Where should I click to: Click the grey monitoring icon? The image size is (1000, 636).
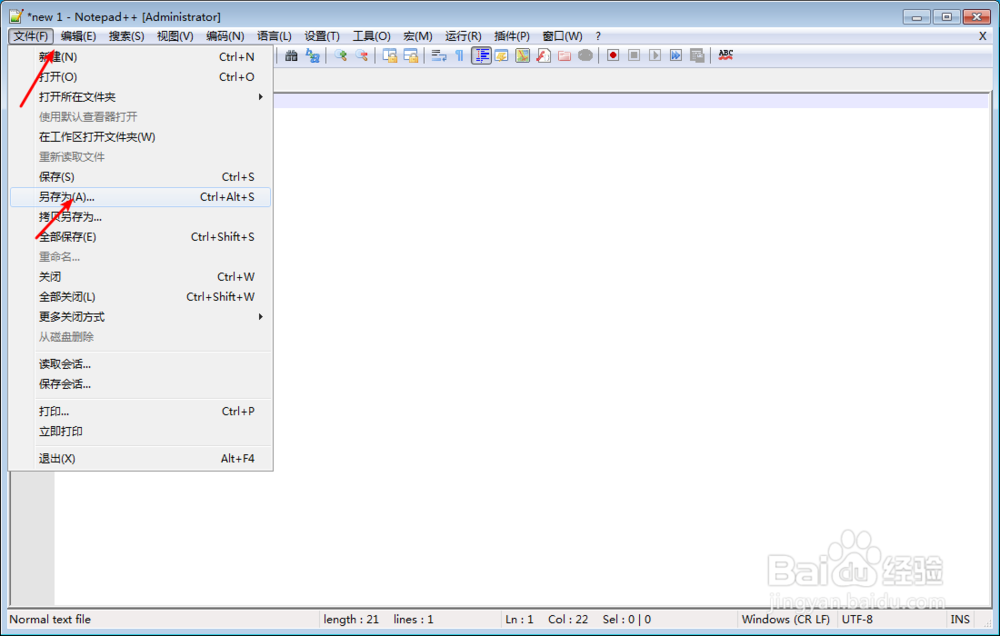pos(585,55)
